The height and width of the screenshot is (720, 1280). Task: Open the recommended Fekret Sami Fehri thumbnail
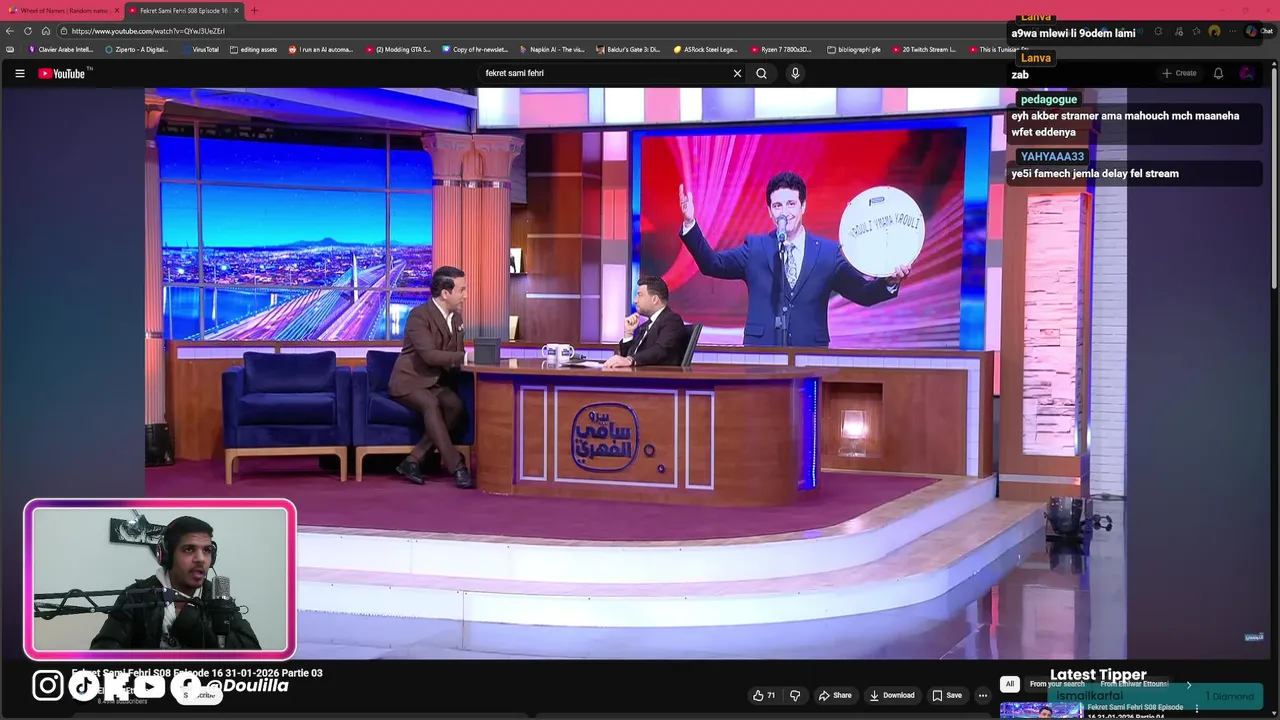[1041, 710]
